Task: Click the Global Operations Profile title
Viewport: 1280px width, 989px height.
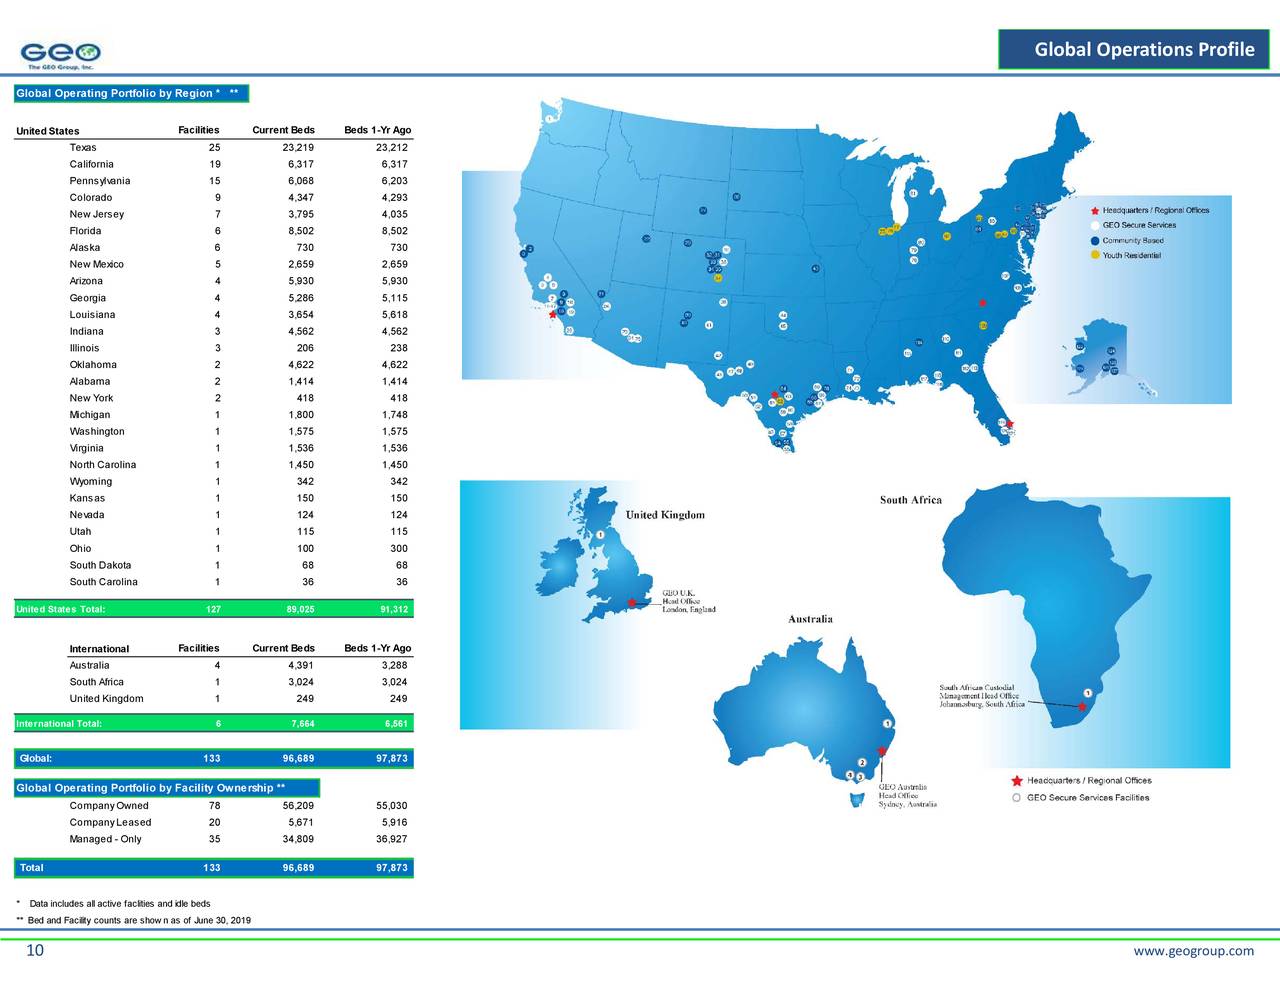Action: tap(1144, 50)
